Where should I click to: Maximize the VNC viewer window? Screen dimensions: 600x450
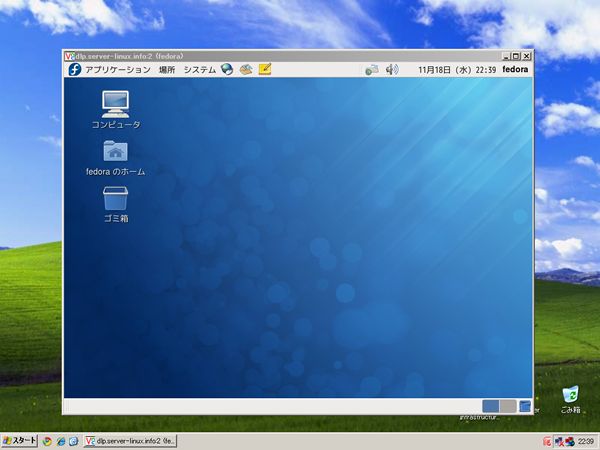(516, 56)
